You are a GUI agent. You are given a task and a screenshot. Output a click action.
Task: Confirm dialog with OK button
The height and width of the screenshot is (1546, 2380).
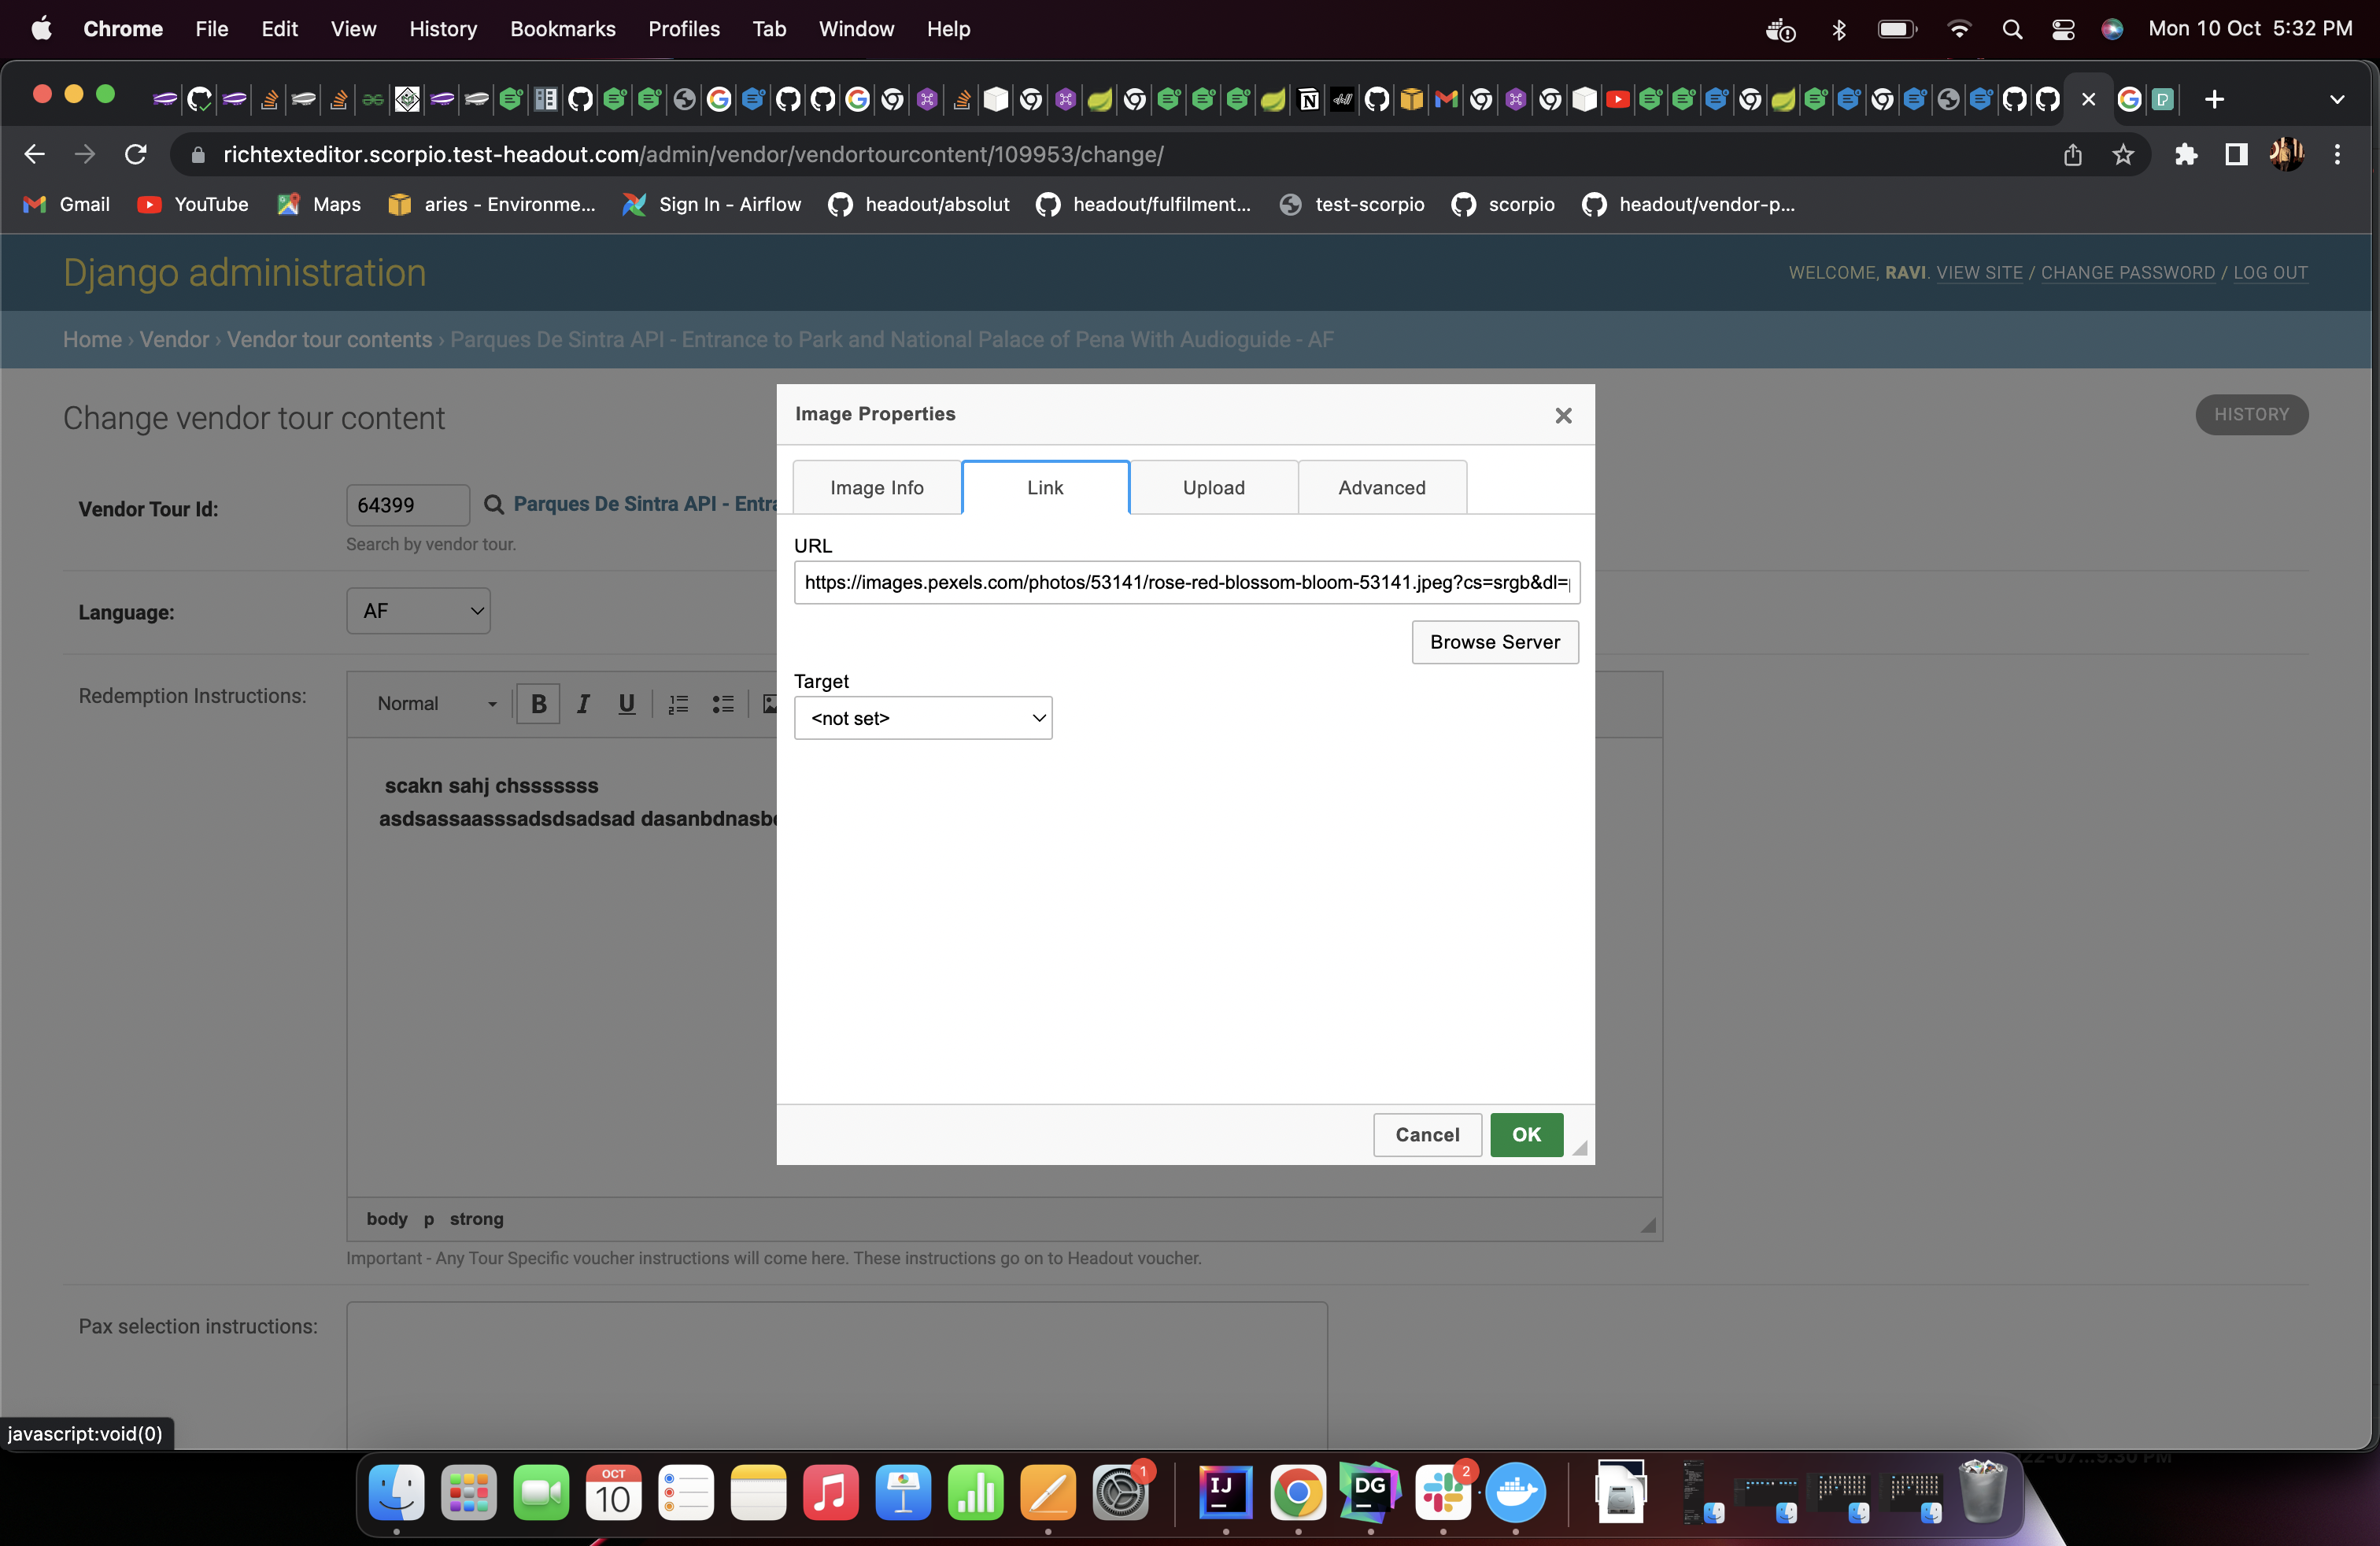[x=1526, y=1135]
